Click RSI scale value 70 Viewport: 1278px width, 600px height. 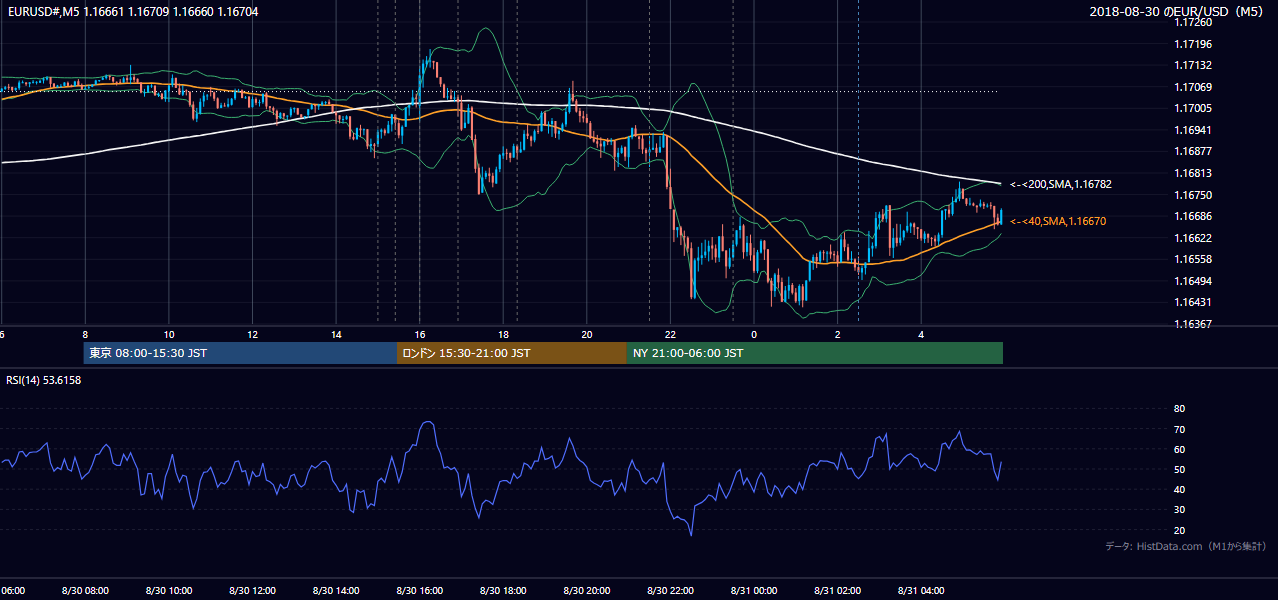point(1179,429)
